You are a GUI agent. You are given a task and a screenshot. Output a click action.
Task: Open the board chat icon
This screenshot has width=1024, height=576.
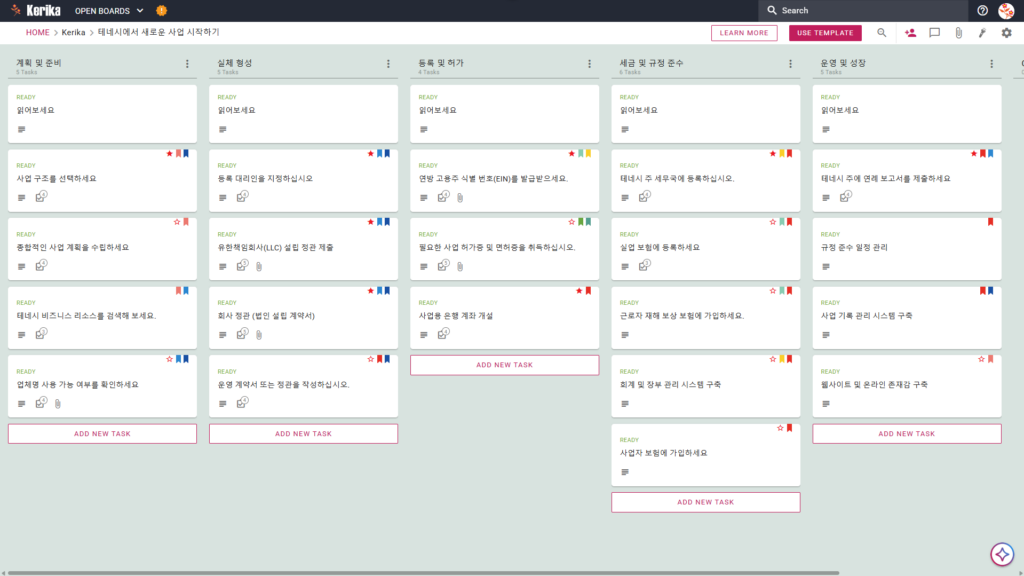click(x=935, y=33)
